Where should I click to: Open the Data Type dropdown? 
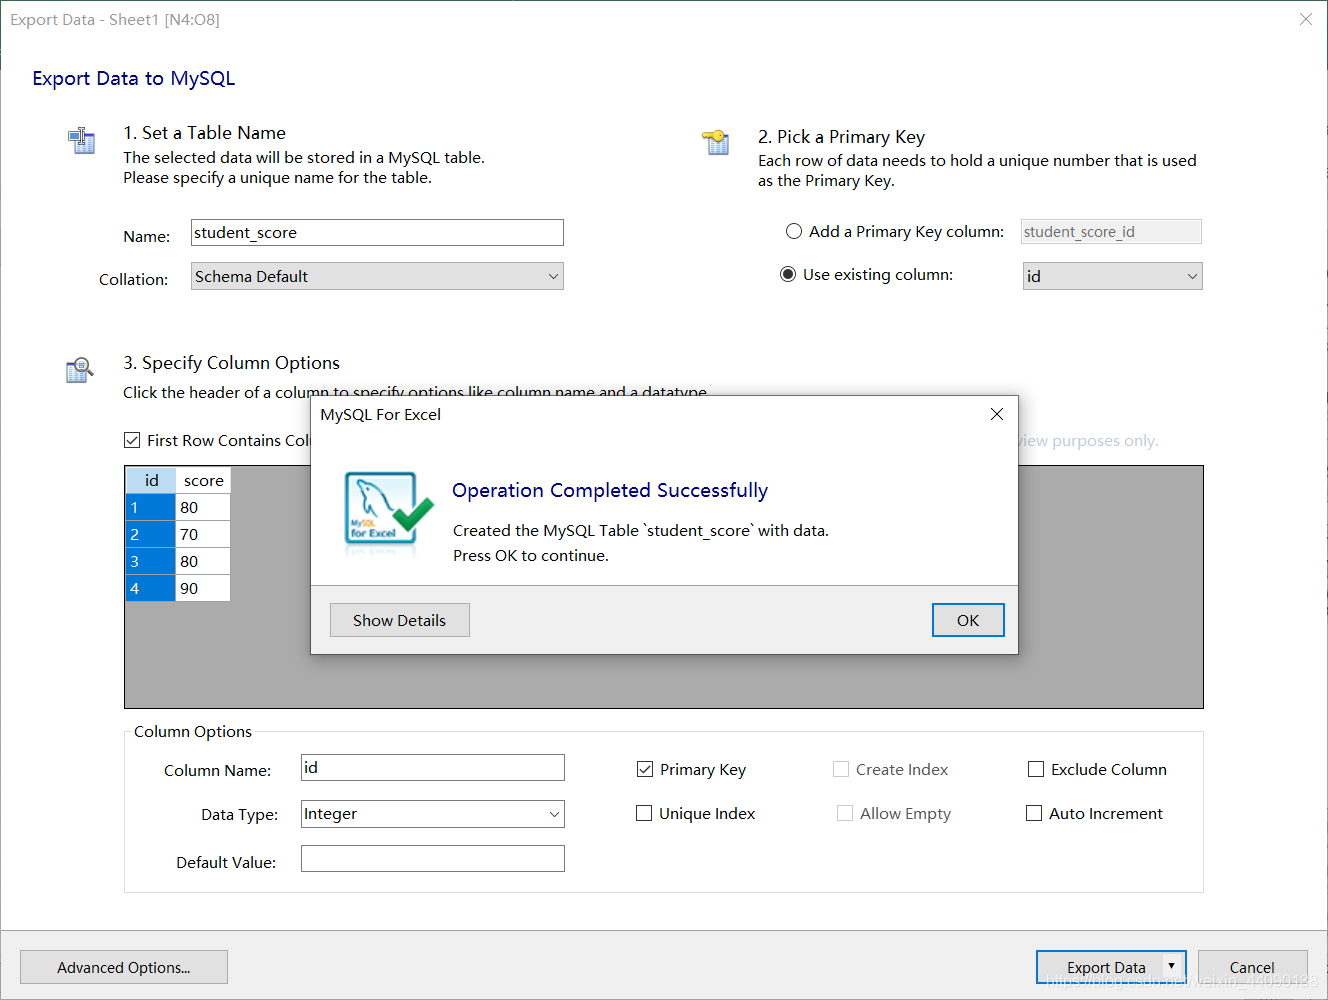(x=433, y=814)
